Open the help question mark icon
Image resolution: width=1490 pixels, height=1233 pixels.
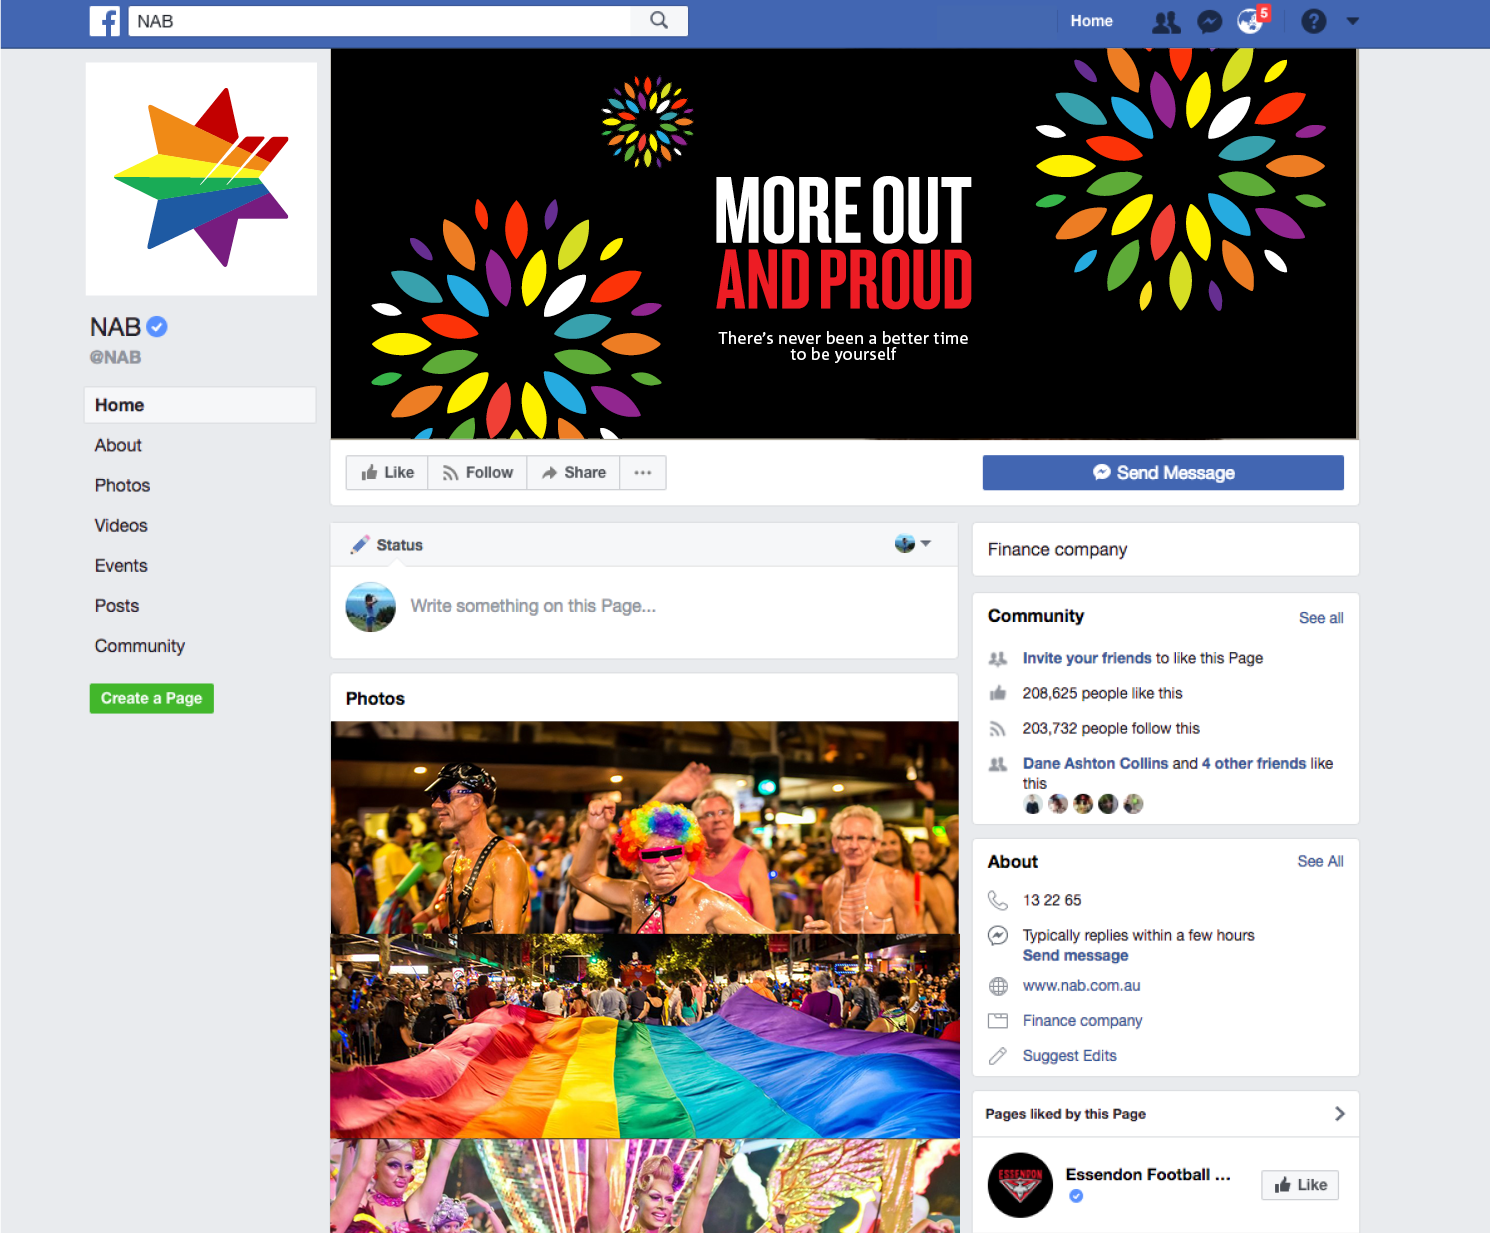point(1313,21)
